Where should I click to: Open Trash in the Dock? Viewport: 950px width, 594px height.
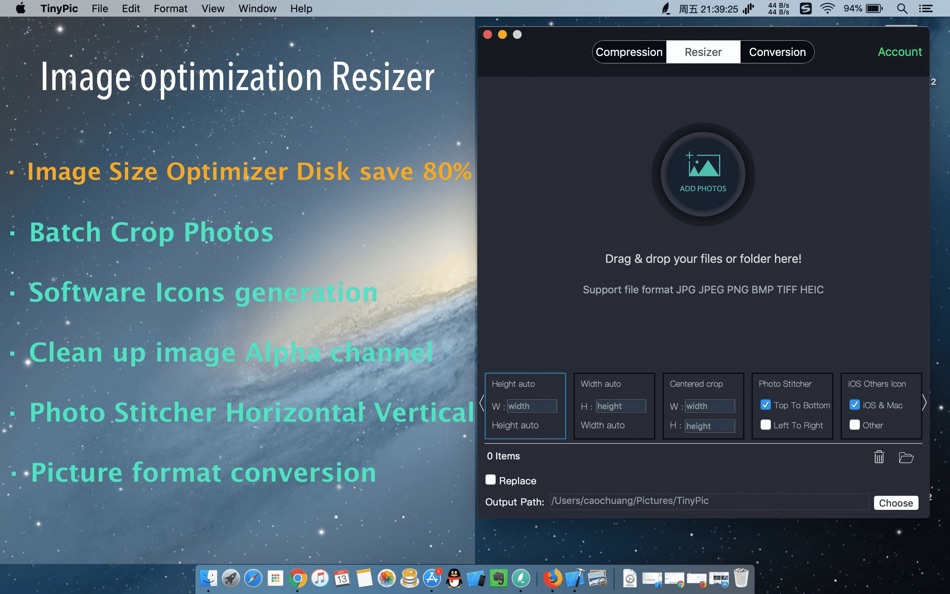(x=741, y=578)
